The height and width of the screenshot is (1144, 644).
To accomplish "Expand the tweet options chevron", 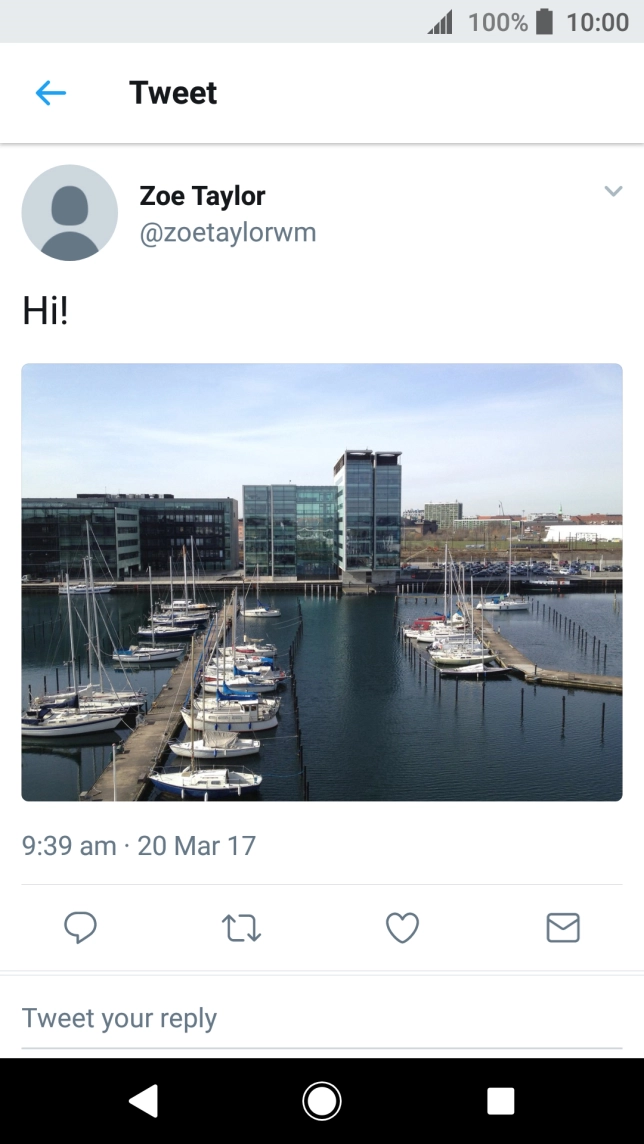I will pyautogui.click(x=613, y=191).
